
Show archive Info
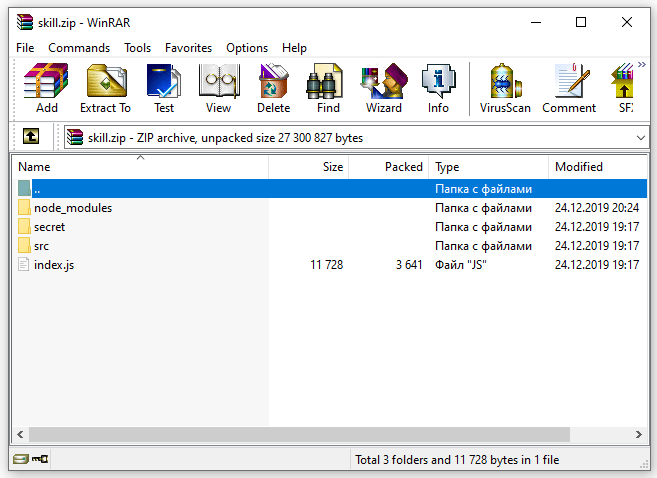(438, 88)
